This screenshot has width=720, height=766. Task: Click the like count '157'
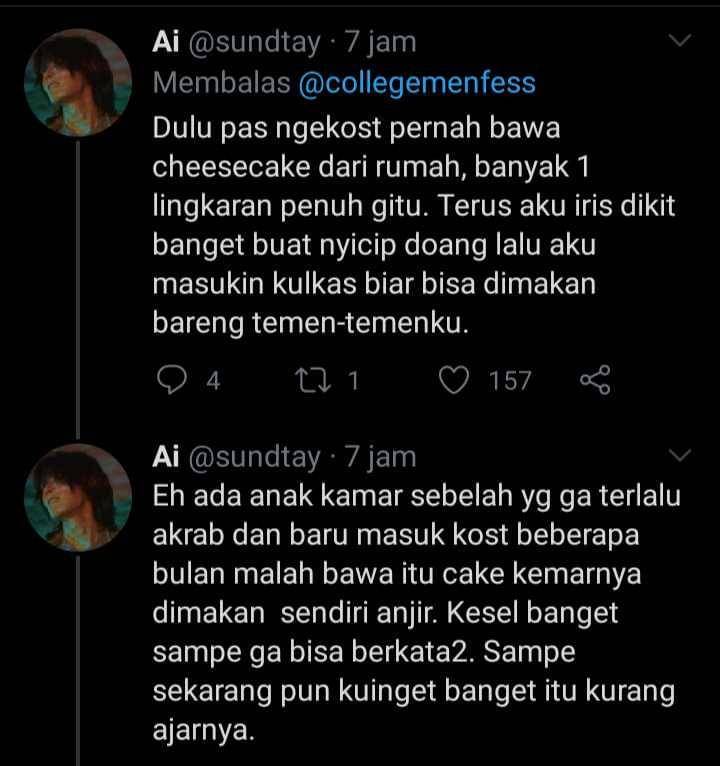[x=510, y=381]
